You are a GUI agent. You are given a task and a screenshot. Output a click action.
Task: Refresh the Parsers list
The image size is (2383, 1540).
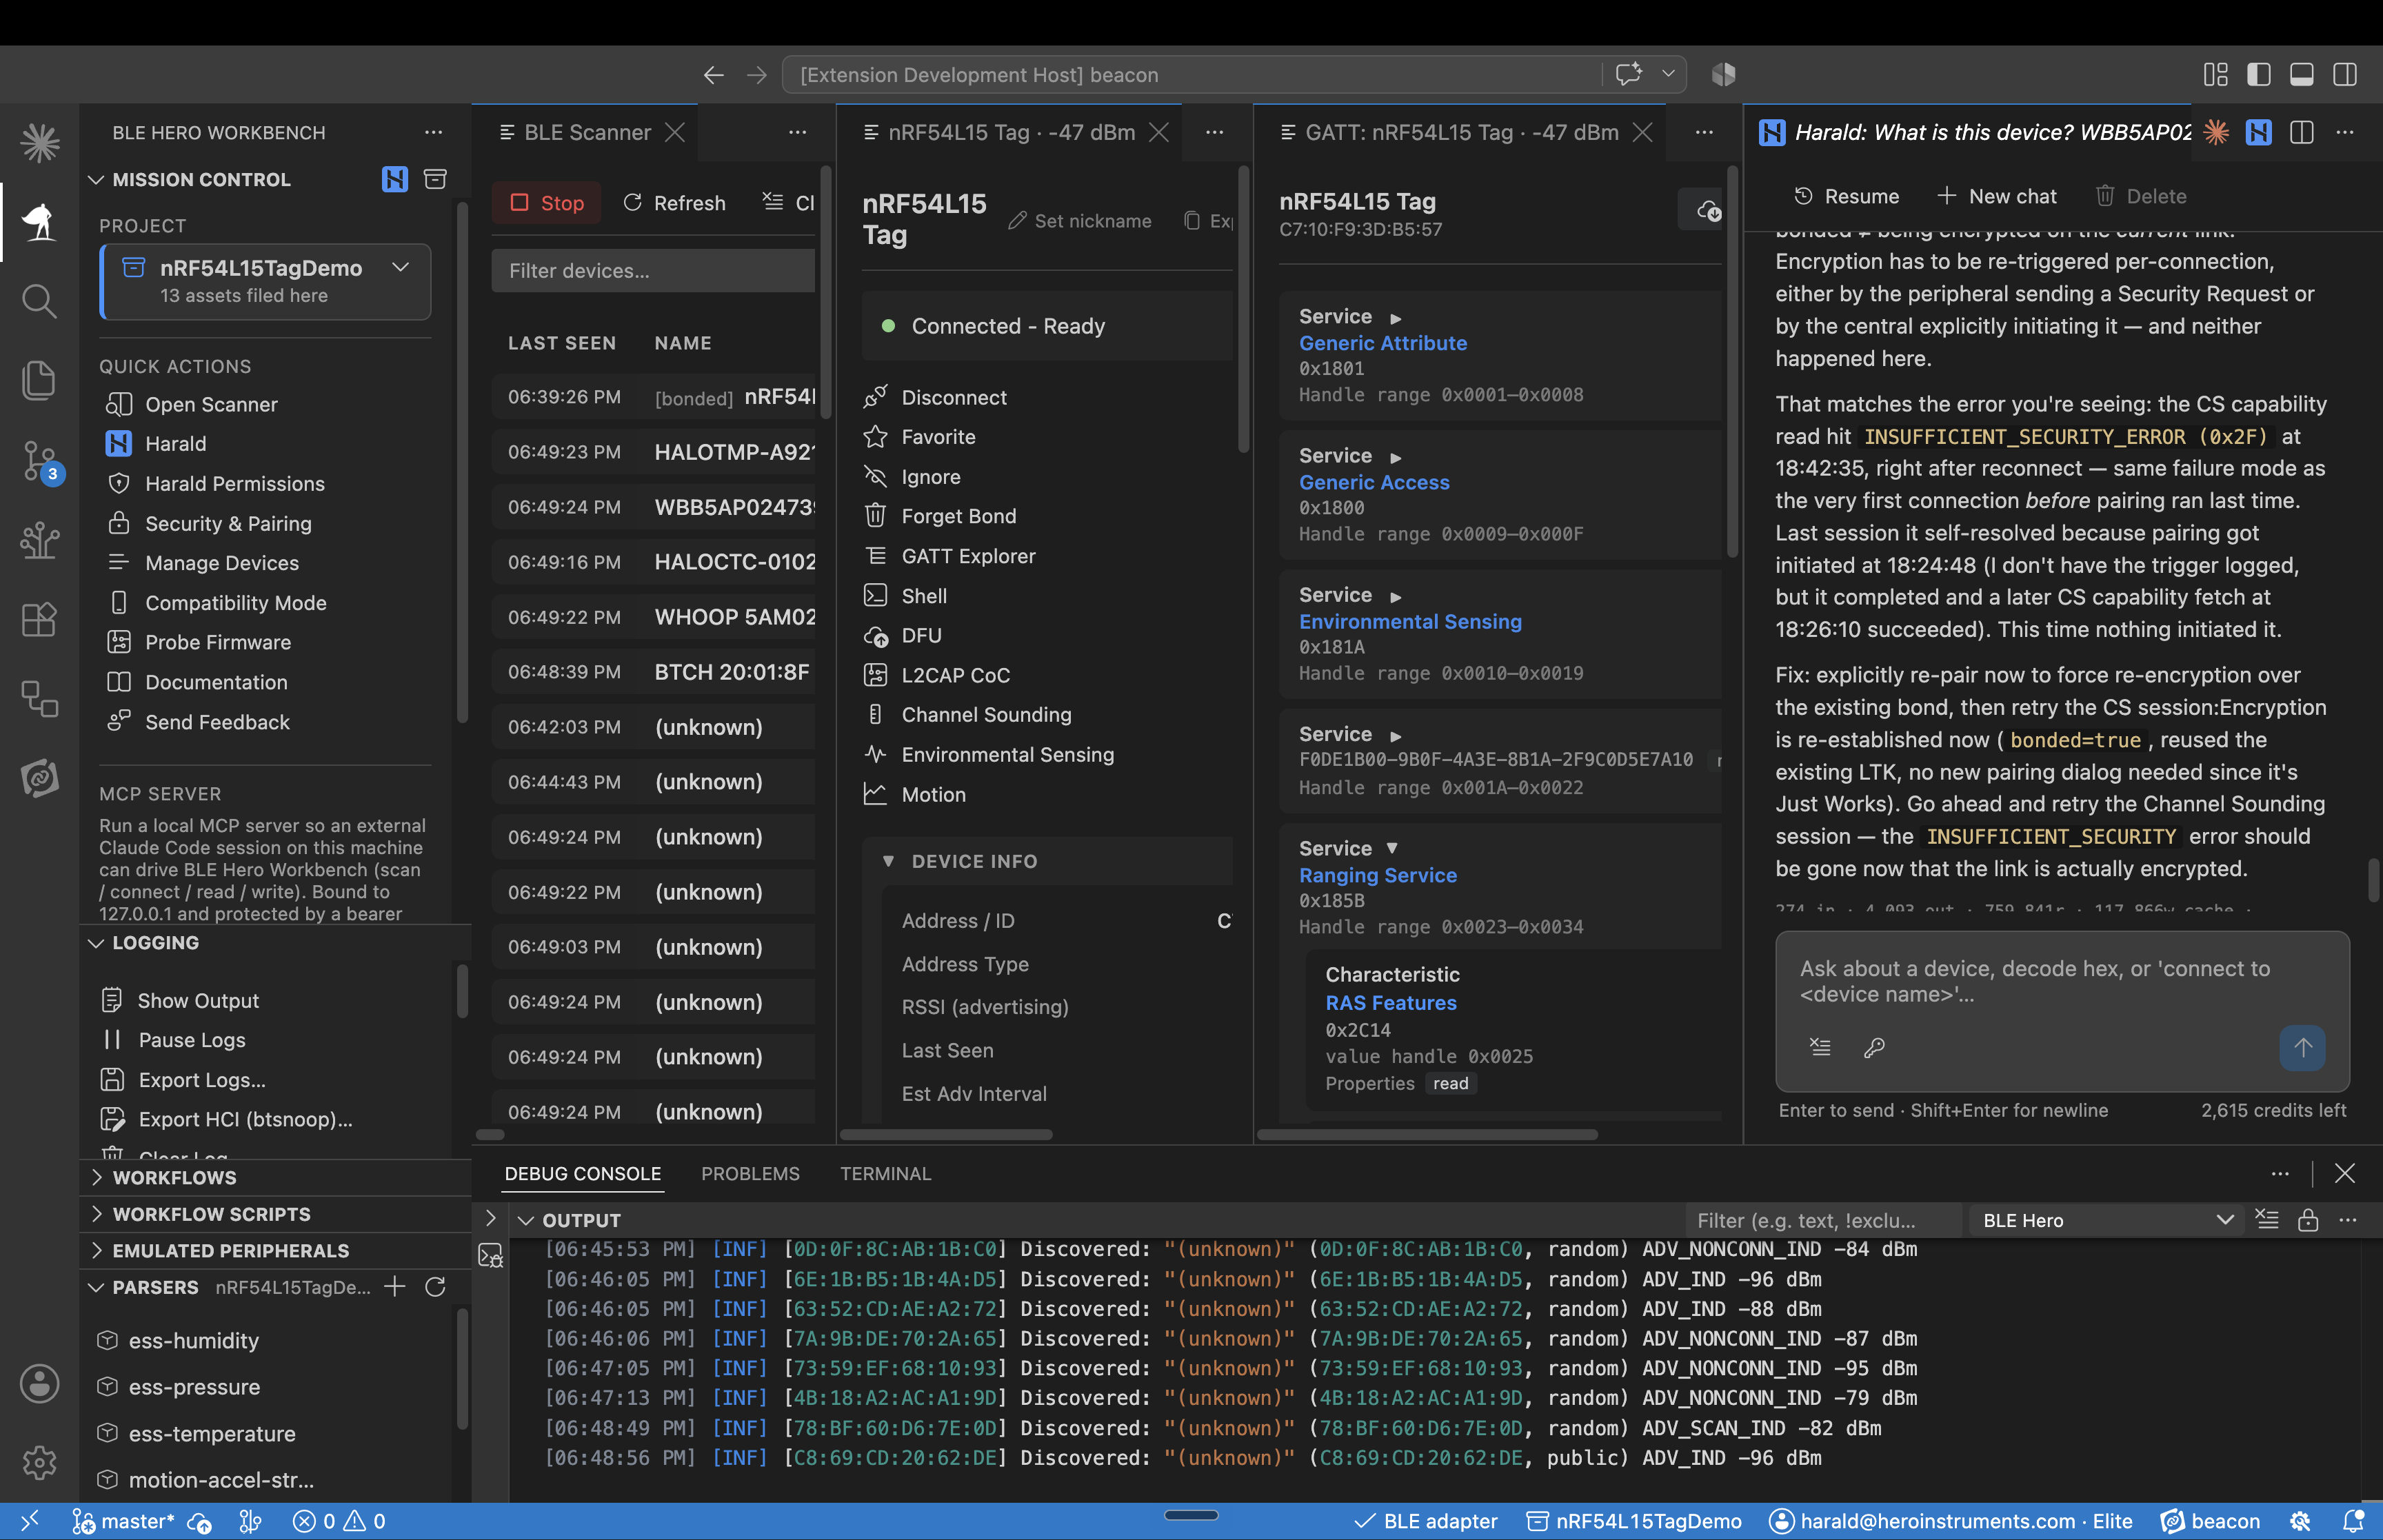[x=435, y=1287]
